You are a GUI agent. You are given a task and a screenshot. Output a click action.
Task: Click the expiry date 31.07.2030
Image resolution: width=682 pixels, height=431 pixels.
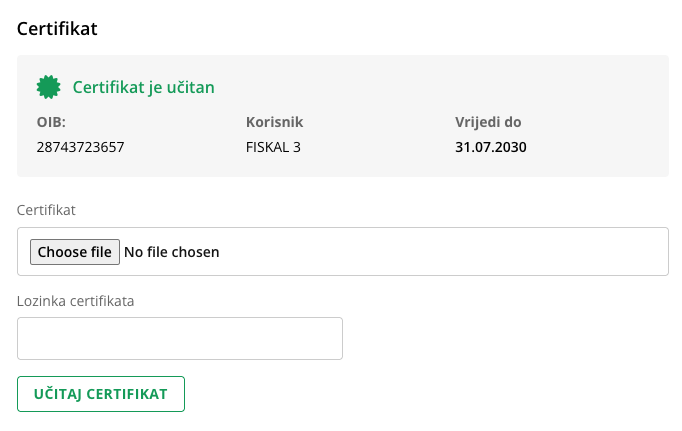(490, 148)
